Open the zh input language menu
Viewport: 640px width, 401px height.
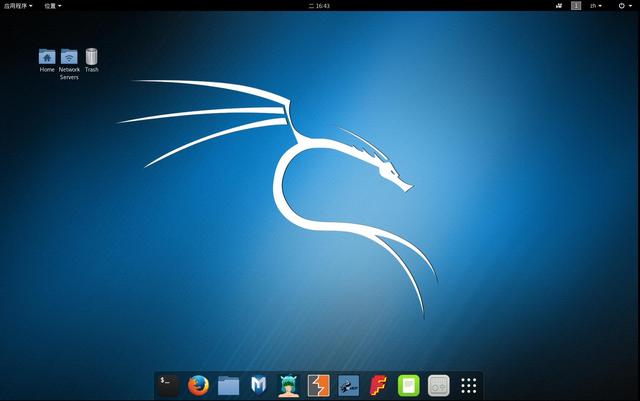click(596, 6)
